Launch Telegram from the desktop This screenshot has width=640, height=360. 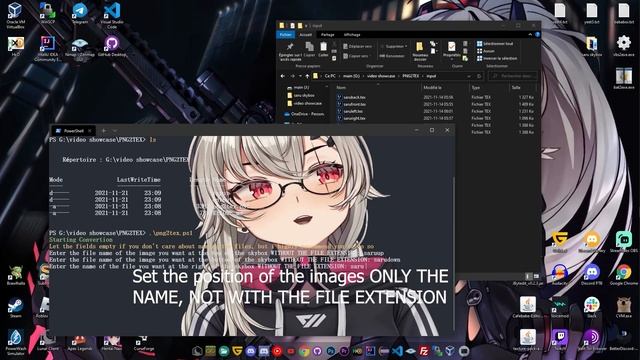pyautogui.click(x=80, y=13)
